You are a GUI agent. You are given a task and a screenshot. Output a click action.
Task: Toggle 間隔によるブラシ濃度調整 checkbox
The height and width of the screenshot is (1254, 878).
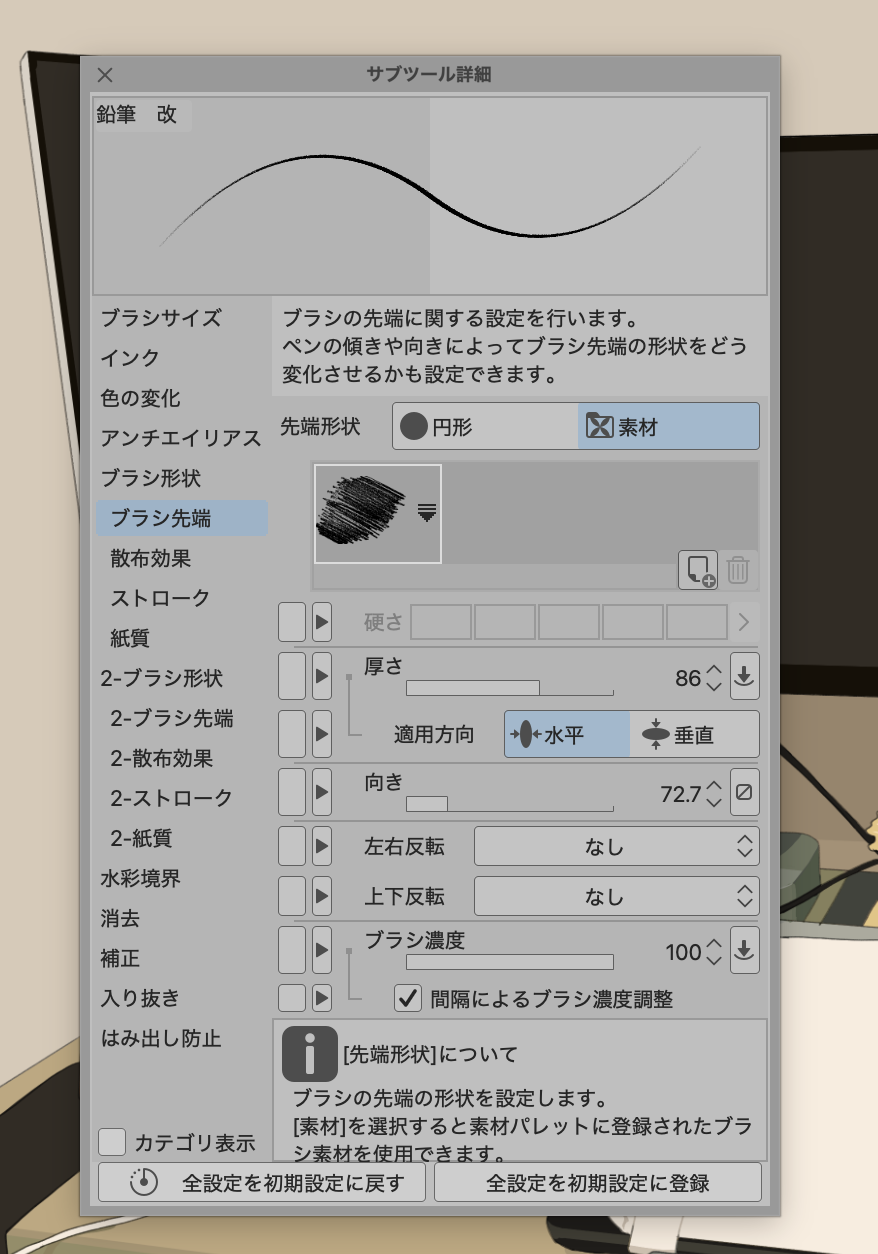408,998
